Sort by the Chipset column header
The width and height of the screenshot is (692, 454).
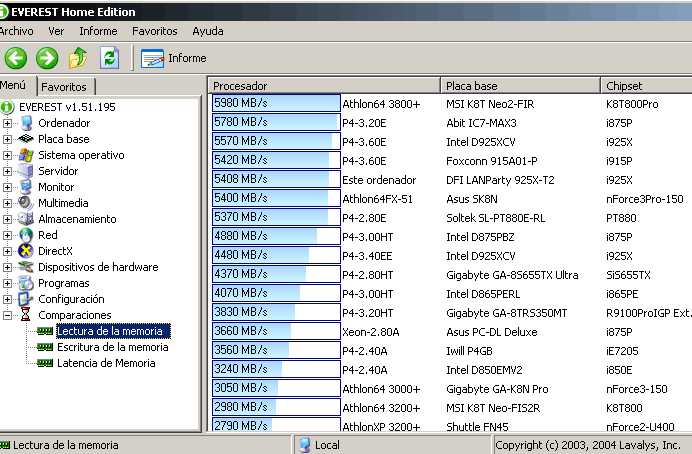point(646,86)
